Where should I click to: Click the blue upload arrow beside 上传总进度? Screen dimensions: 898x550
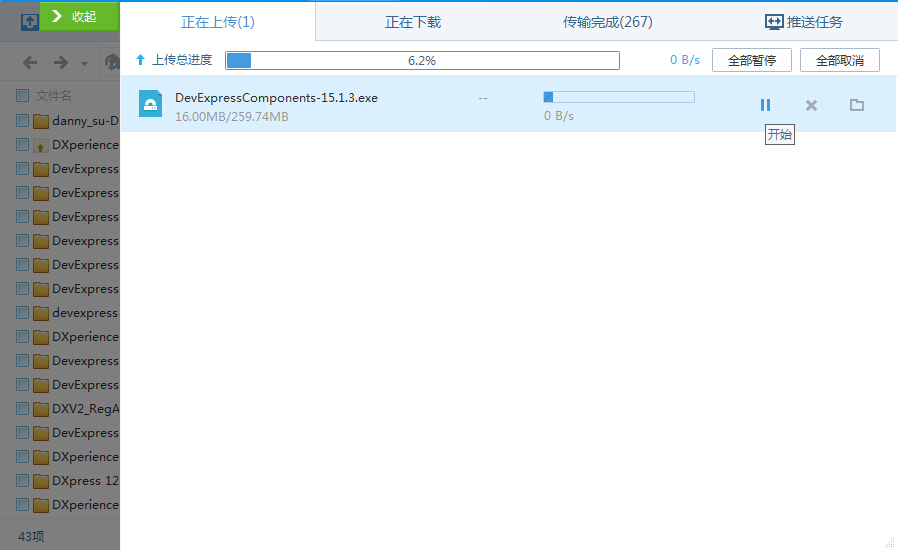point(140,60)
